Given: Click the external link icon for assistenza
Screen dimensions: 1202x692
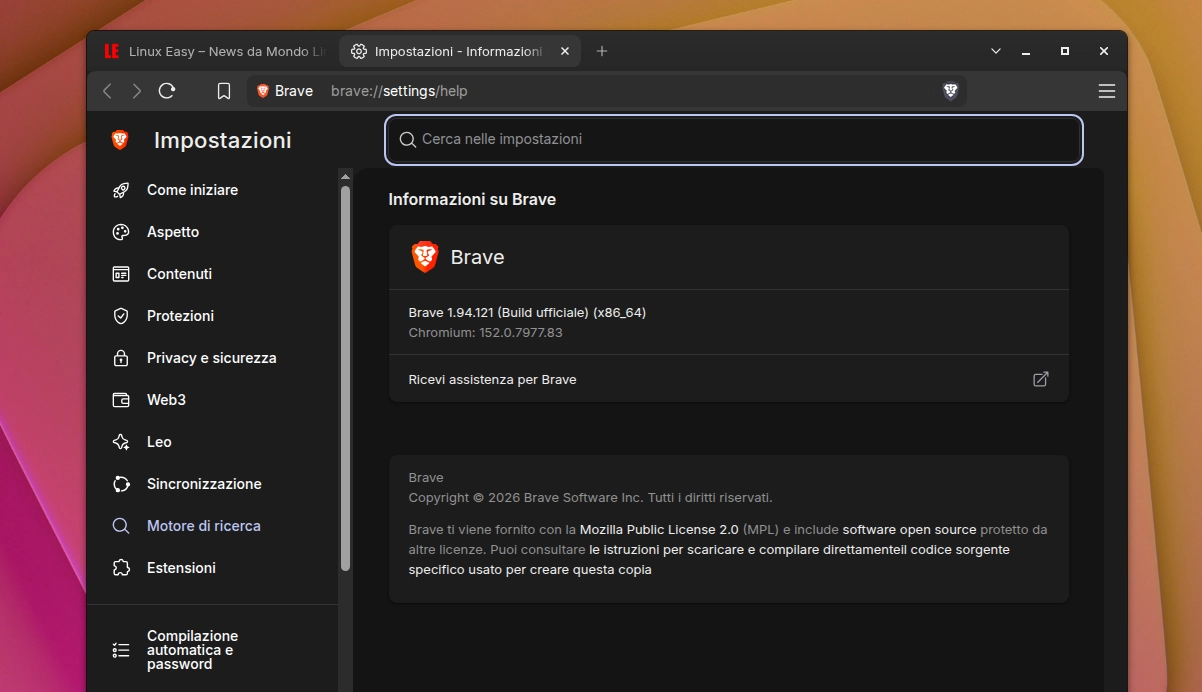Looking at the screenshot, I should (1041, 379).
